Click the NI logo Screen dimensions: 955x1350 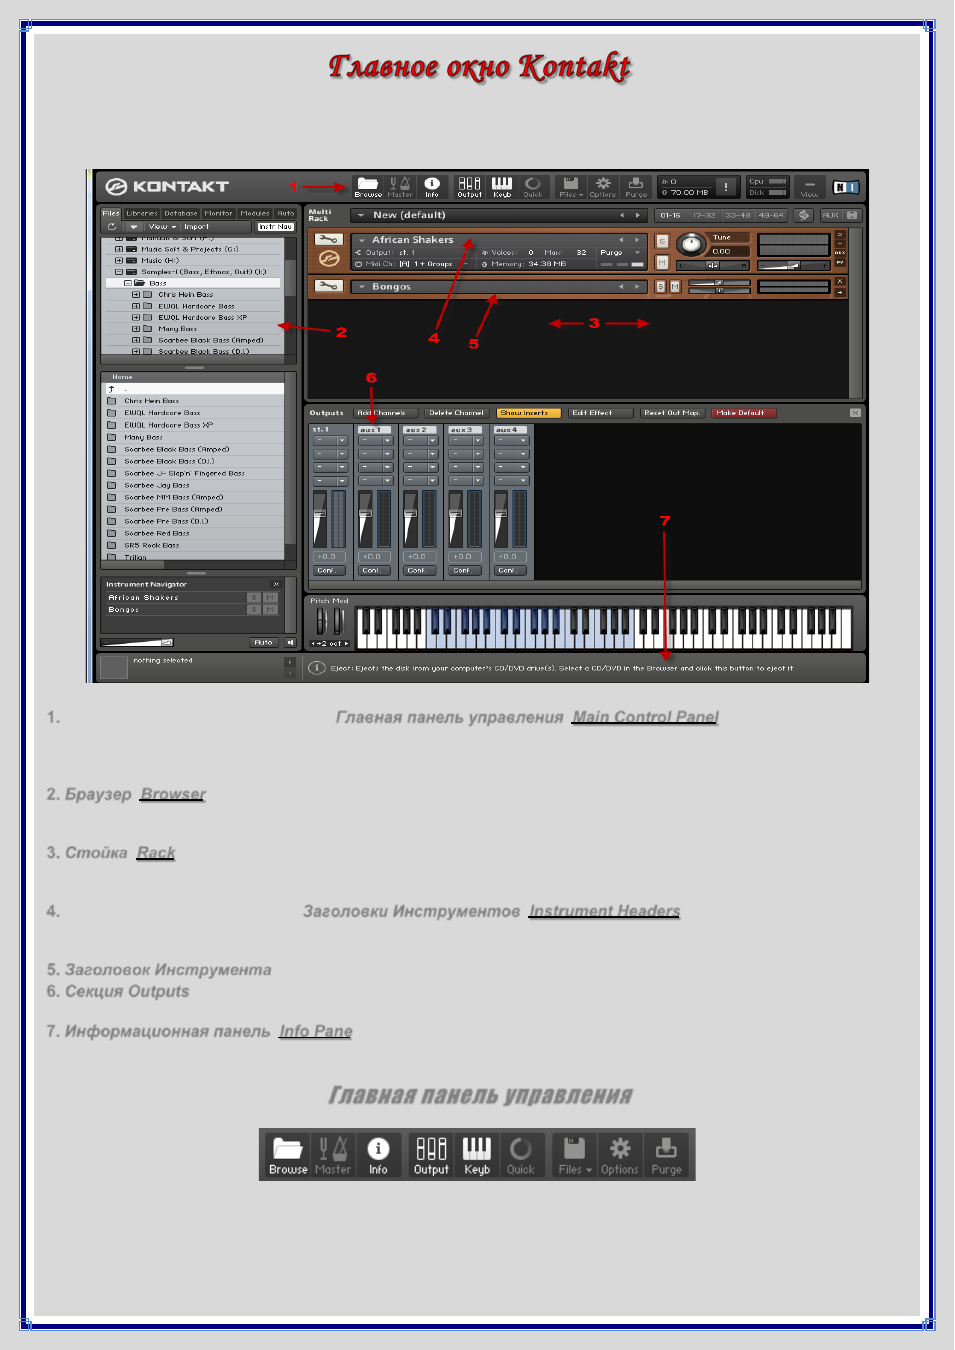click(x=846, y=187)
